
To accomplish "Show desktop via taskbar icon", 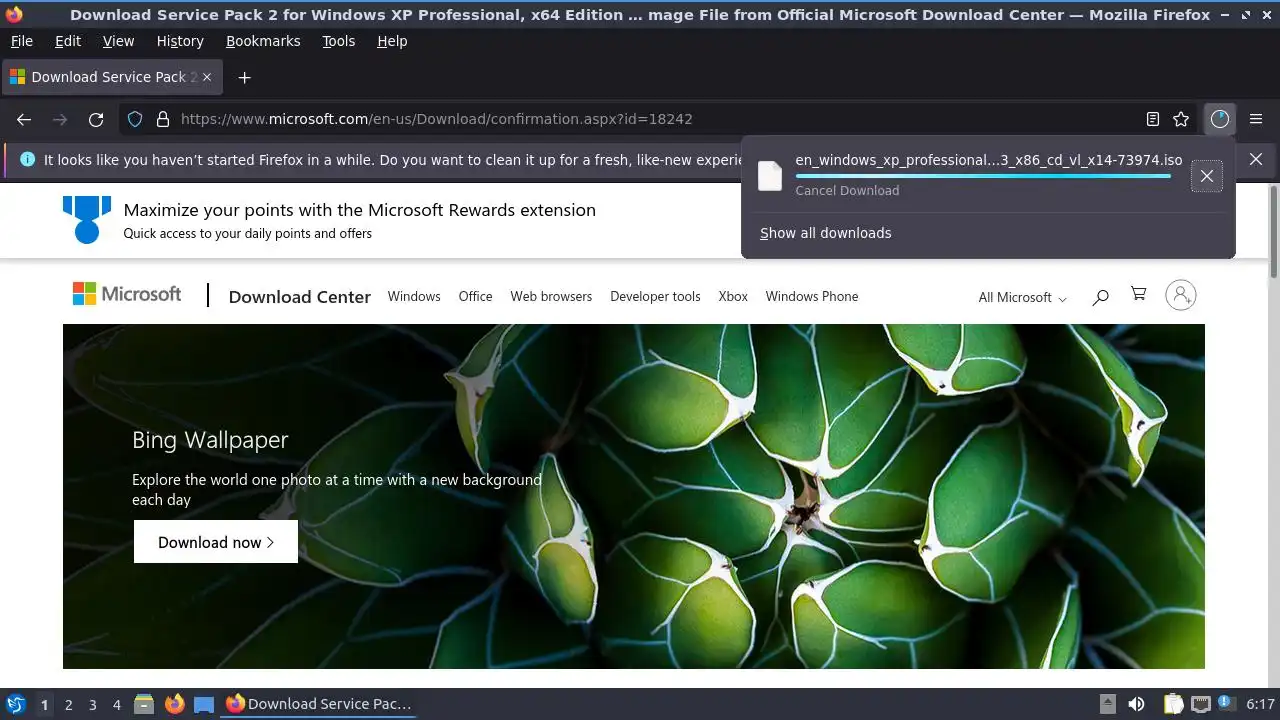I will tap(204, 704).
